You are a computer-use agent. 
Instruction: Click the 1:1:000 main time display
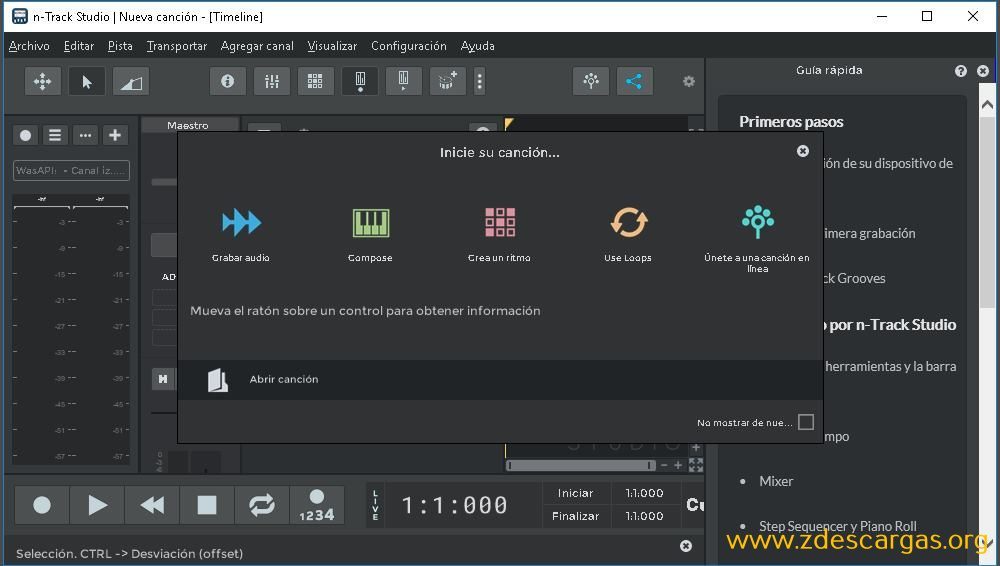(x=454, y=505)
